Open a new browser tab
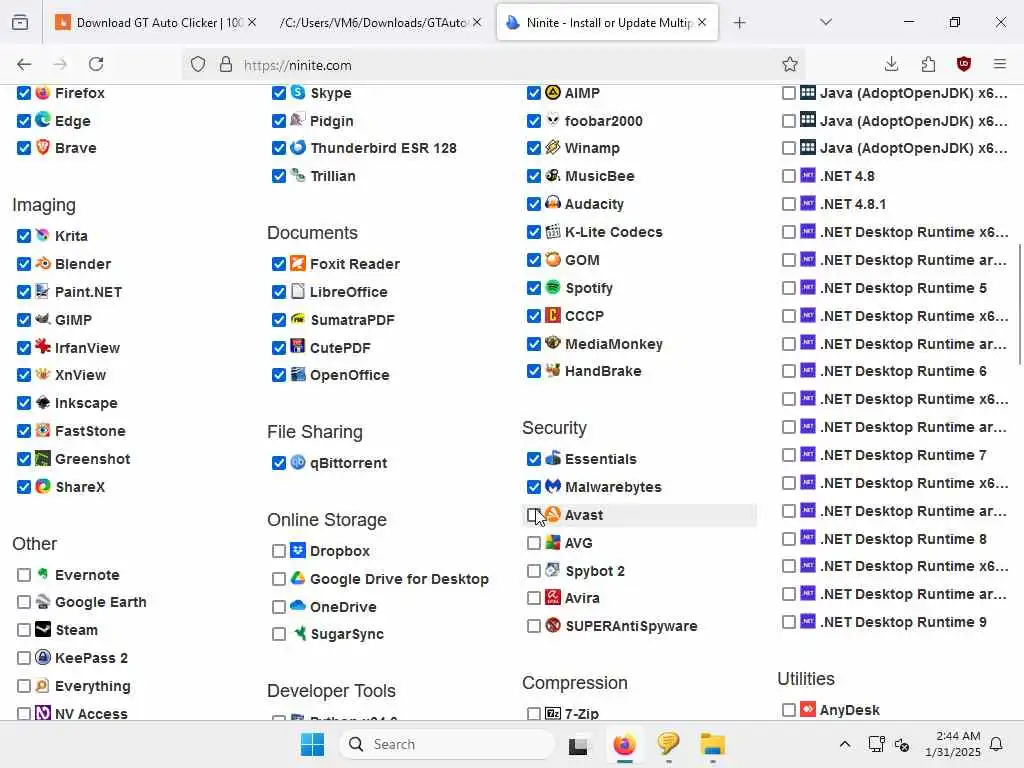The width and height of the screenshot is (1024, 768). [x=739, y=22]
